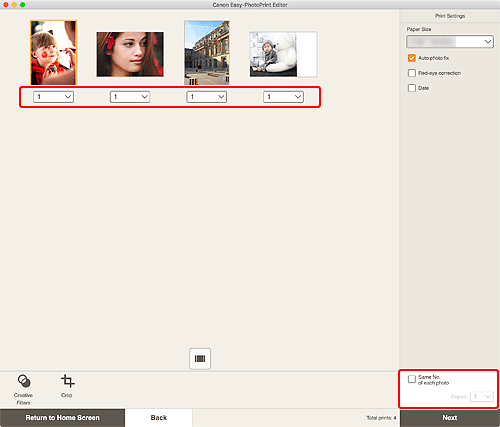Enable Red-eye correction checkbox
This screenshot has height=427, width=500.
(412, 73)
